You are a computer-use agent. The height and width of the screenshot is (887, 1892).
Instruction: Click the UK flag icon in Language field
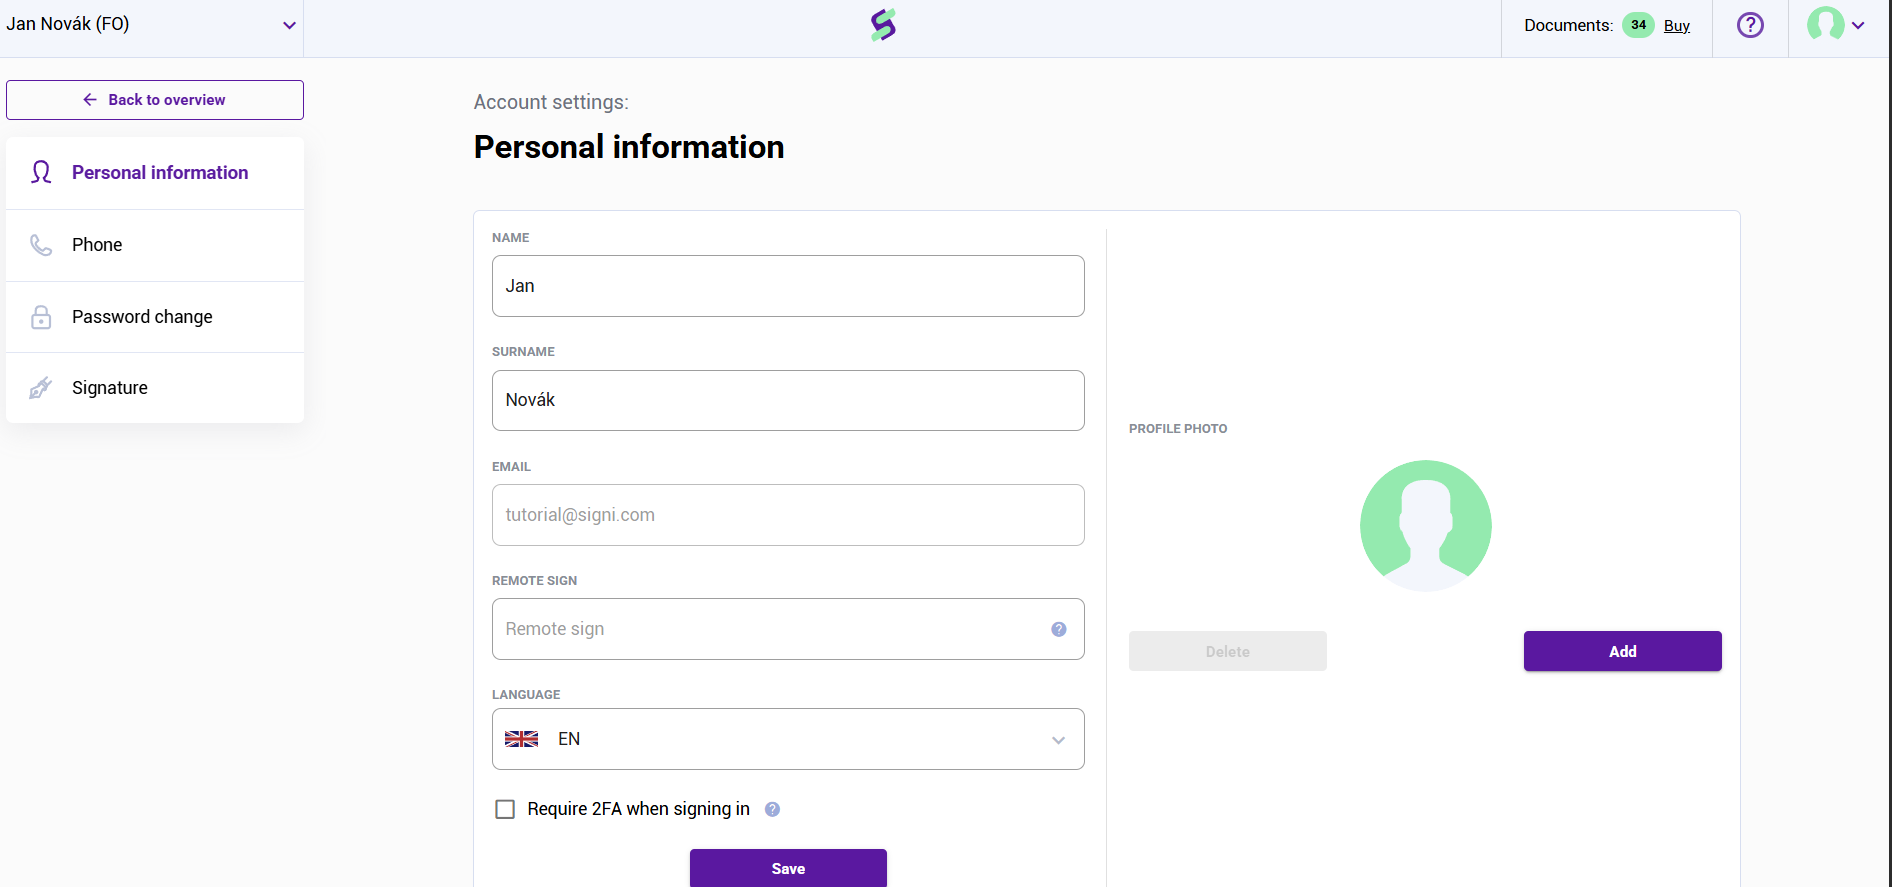pos(522,739)
